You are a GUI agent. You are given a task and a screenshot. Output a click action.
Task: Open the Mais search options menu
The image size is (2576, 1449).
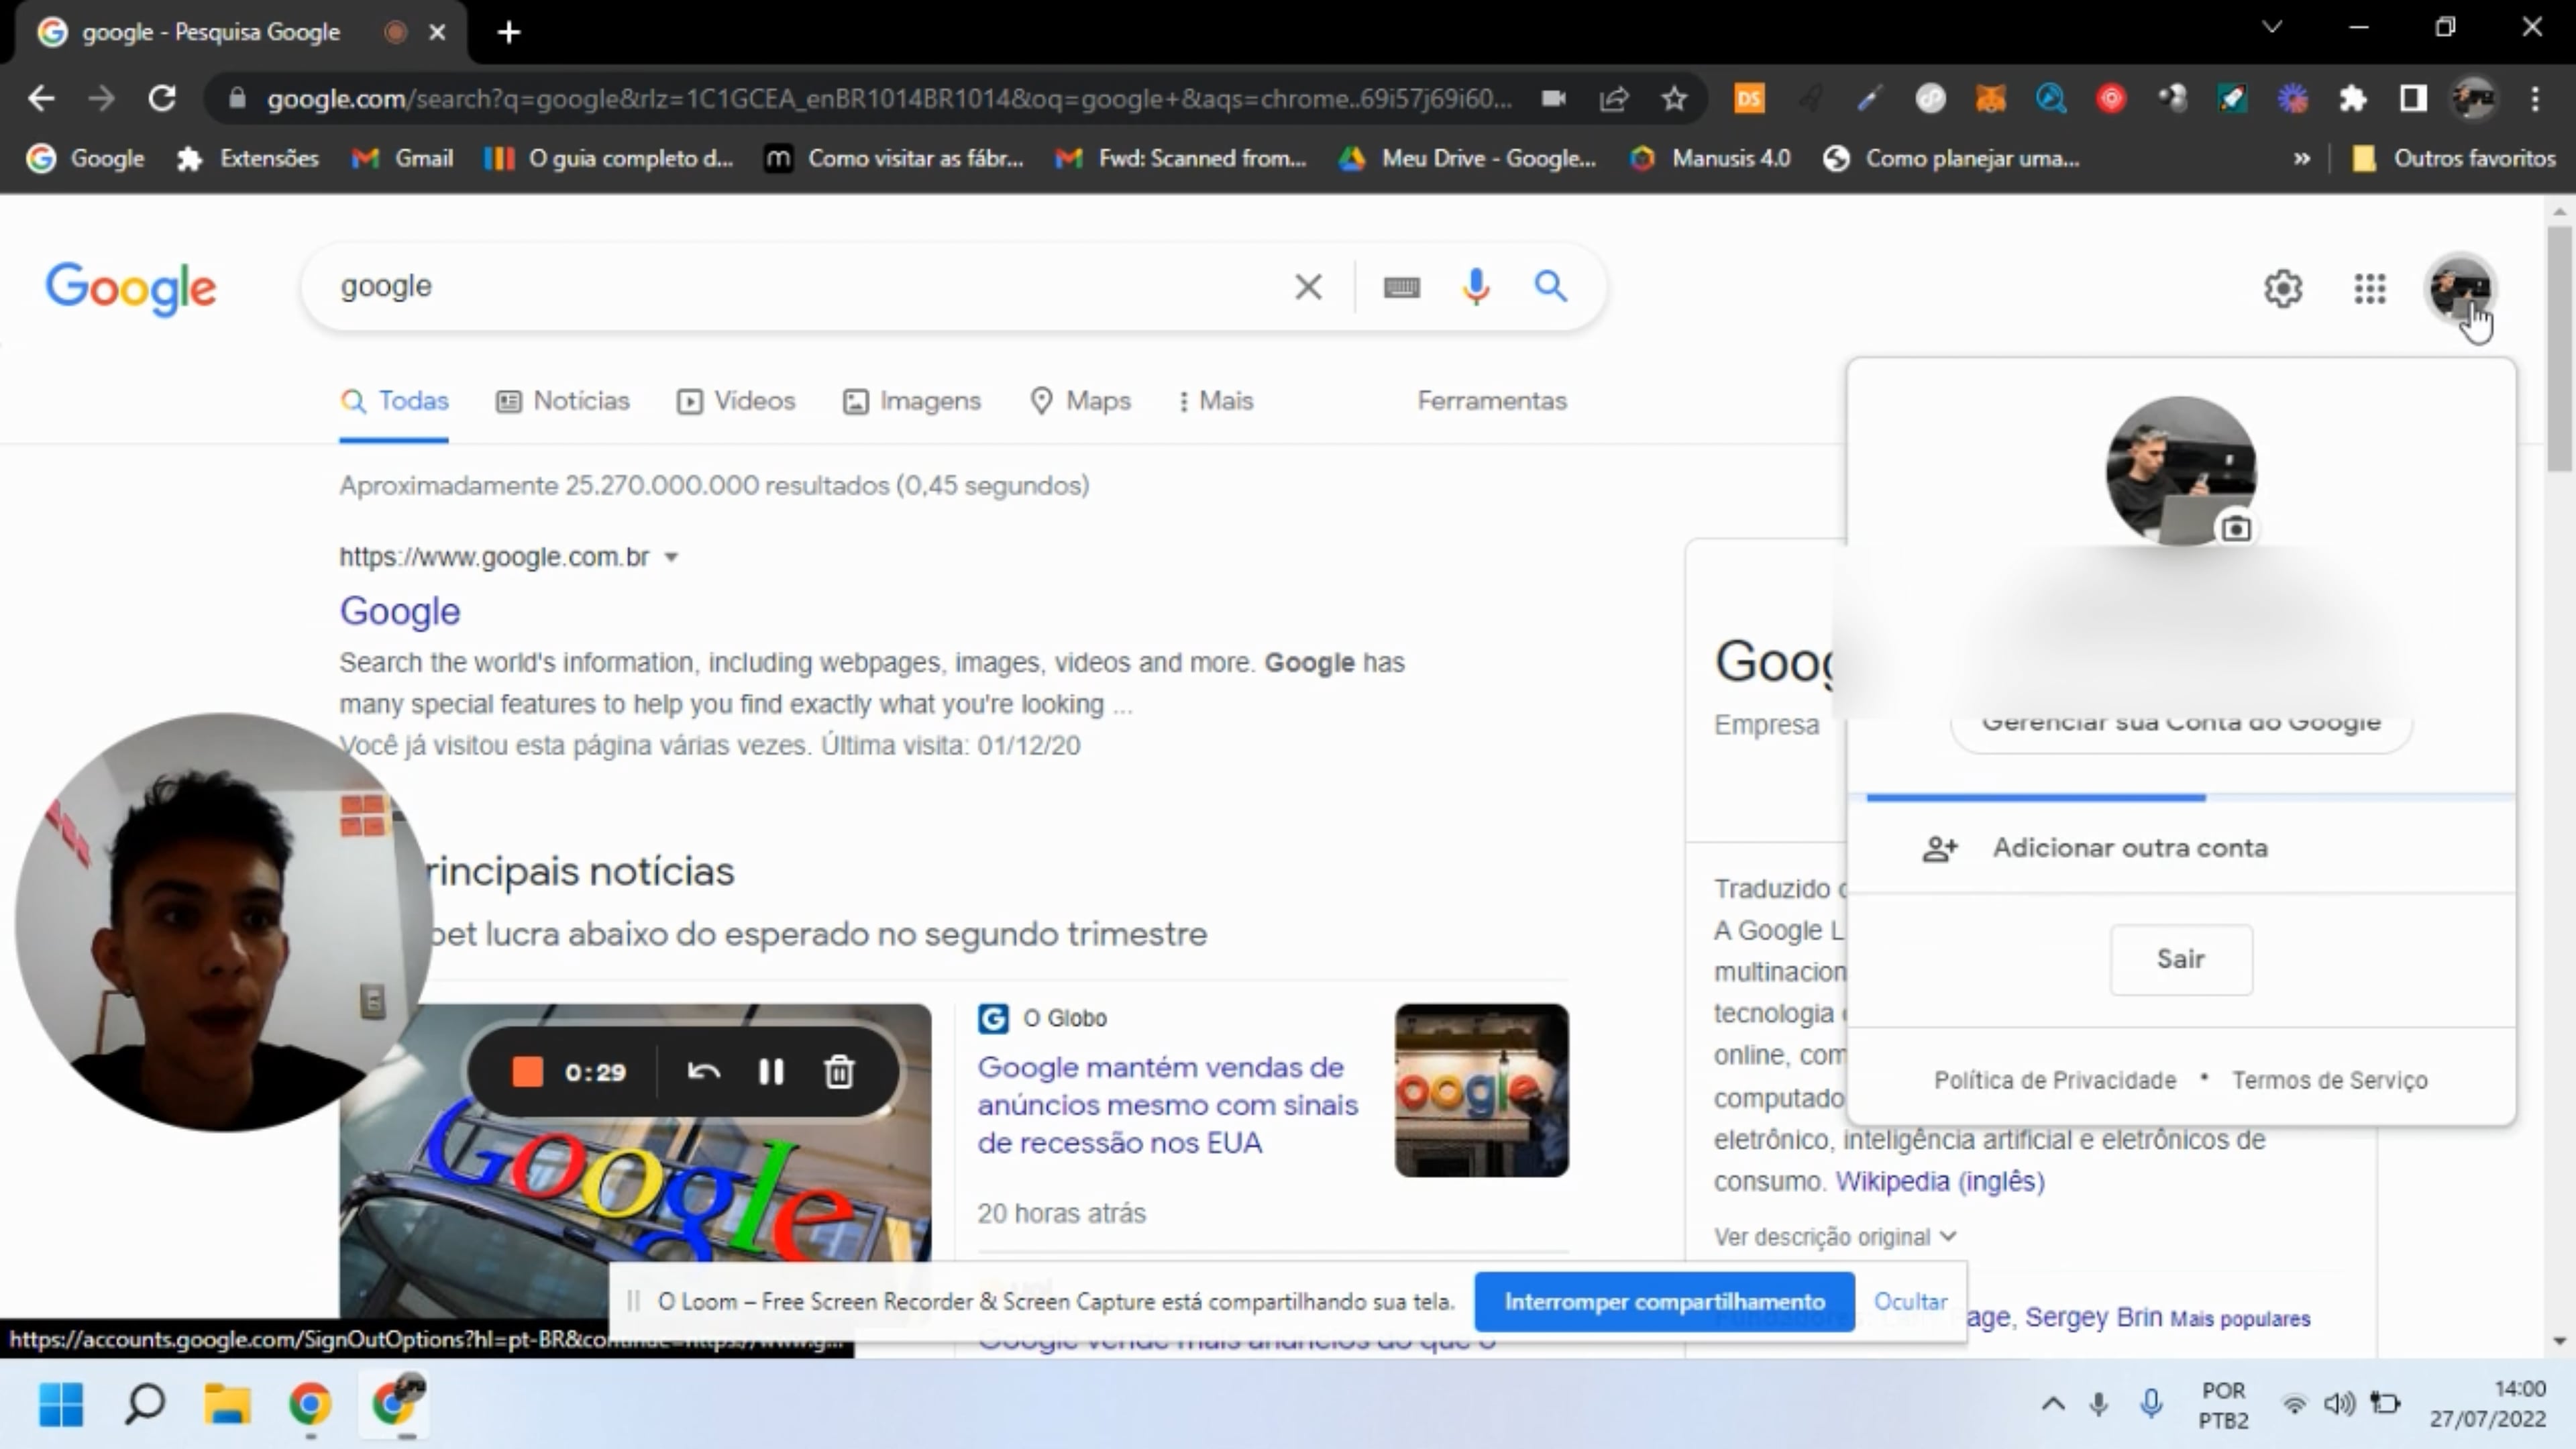tap(1215, 401)
